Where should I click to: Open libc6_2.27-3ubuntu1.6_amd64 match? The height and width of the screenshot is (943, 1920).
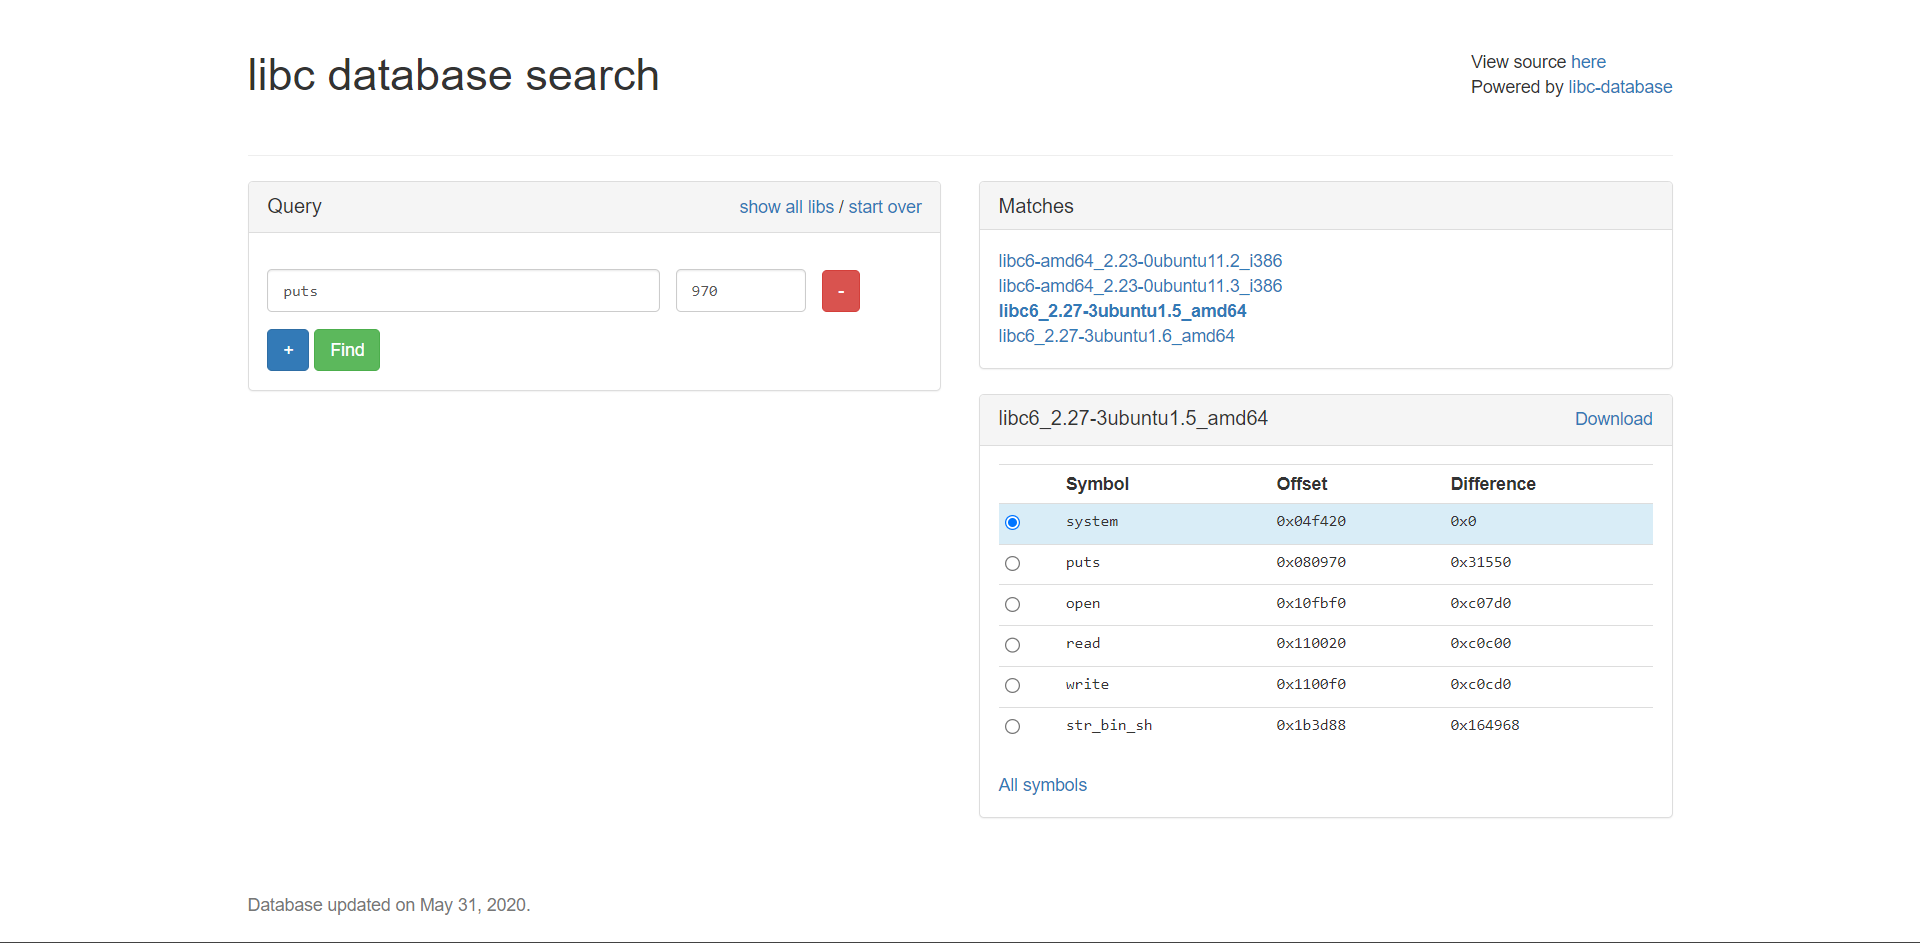click(x=1116, y=336)
